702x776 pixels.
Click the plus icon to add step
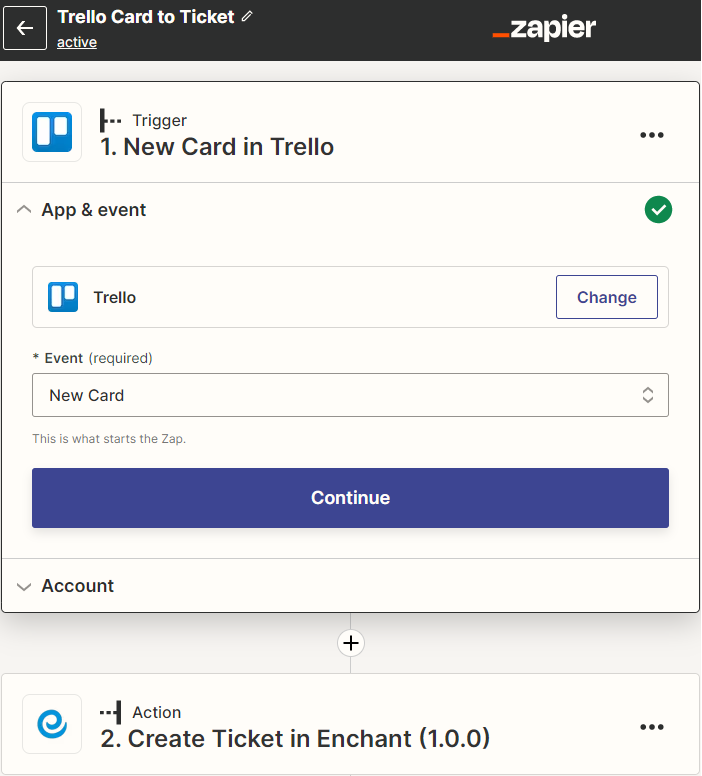350,643
